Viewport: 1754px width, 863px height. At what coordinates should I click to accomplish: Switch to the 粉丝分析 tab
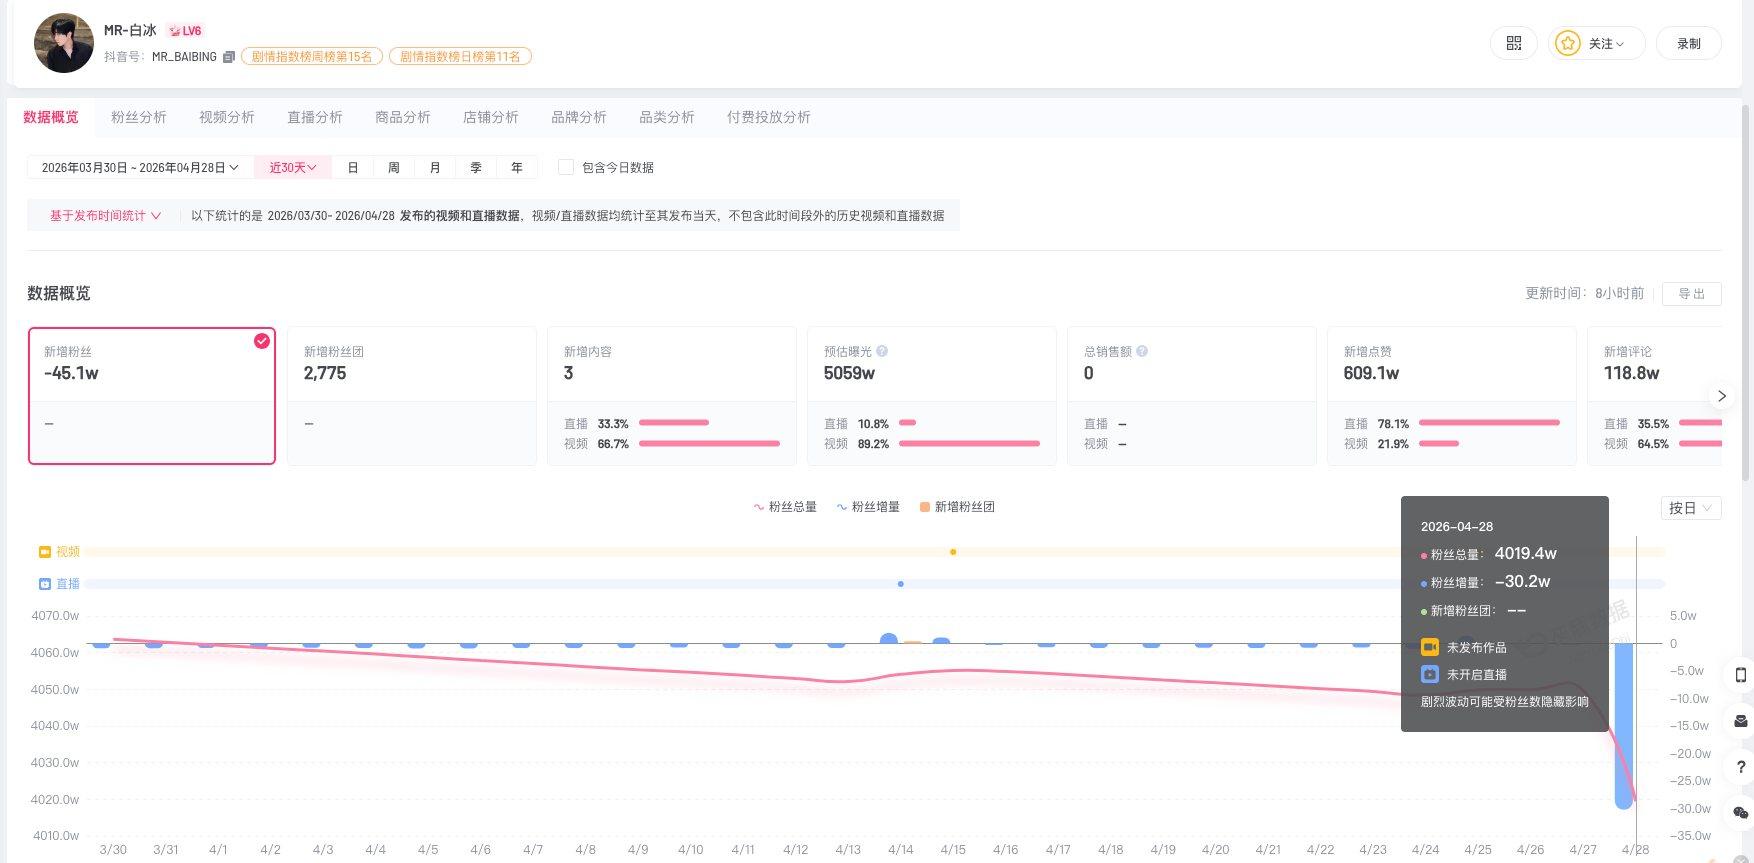coord(139,117)
